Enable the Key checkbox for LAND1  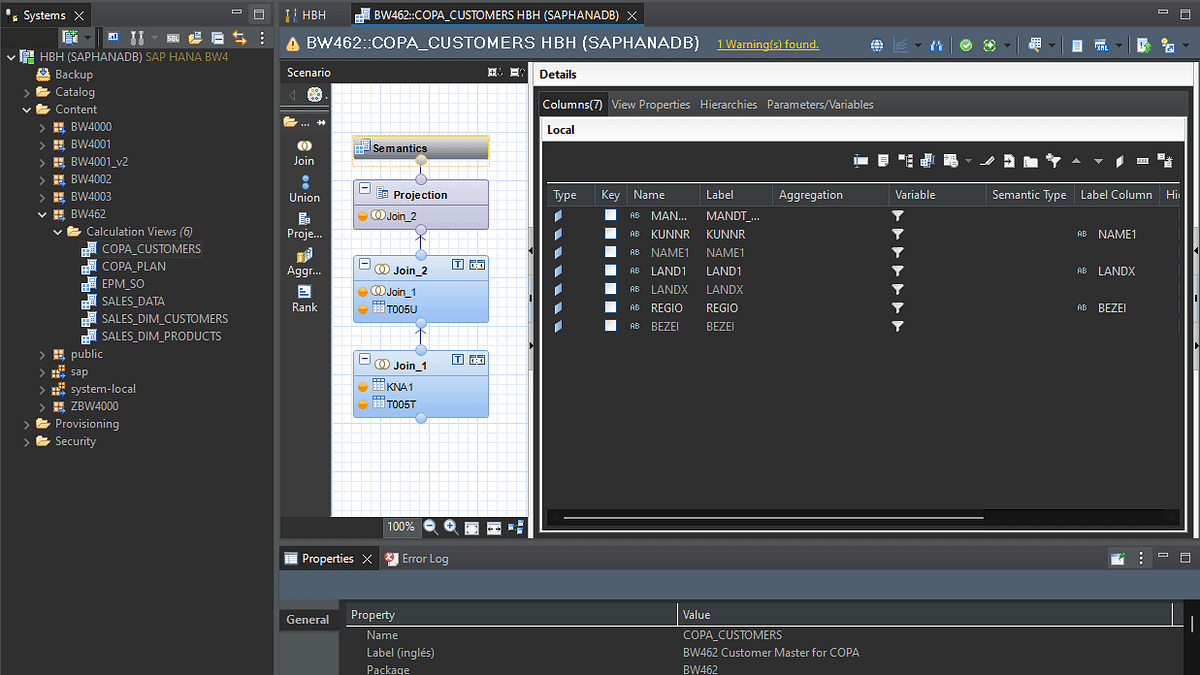coord(610,271)
